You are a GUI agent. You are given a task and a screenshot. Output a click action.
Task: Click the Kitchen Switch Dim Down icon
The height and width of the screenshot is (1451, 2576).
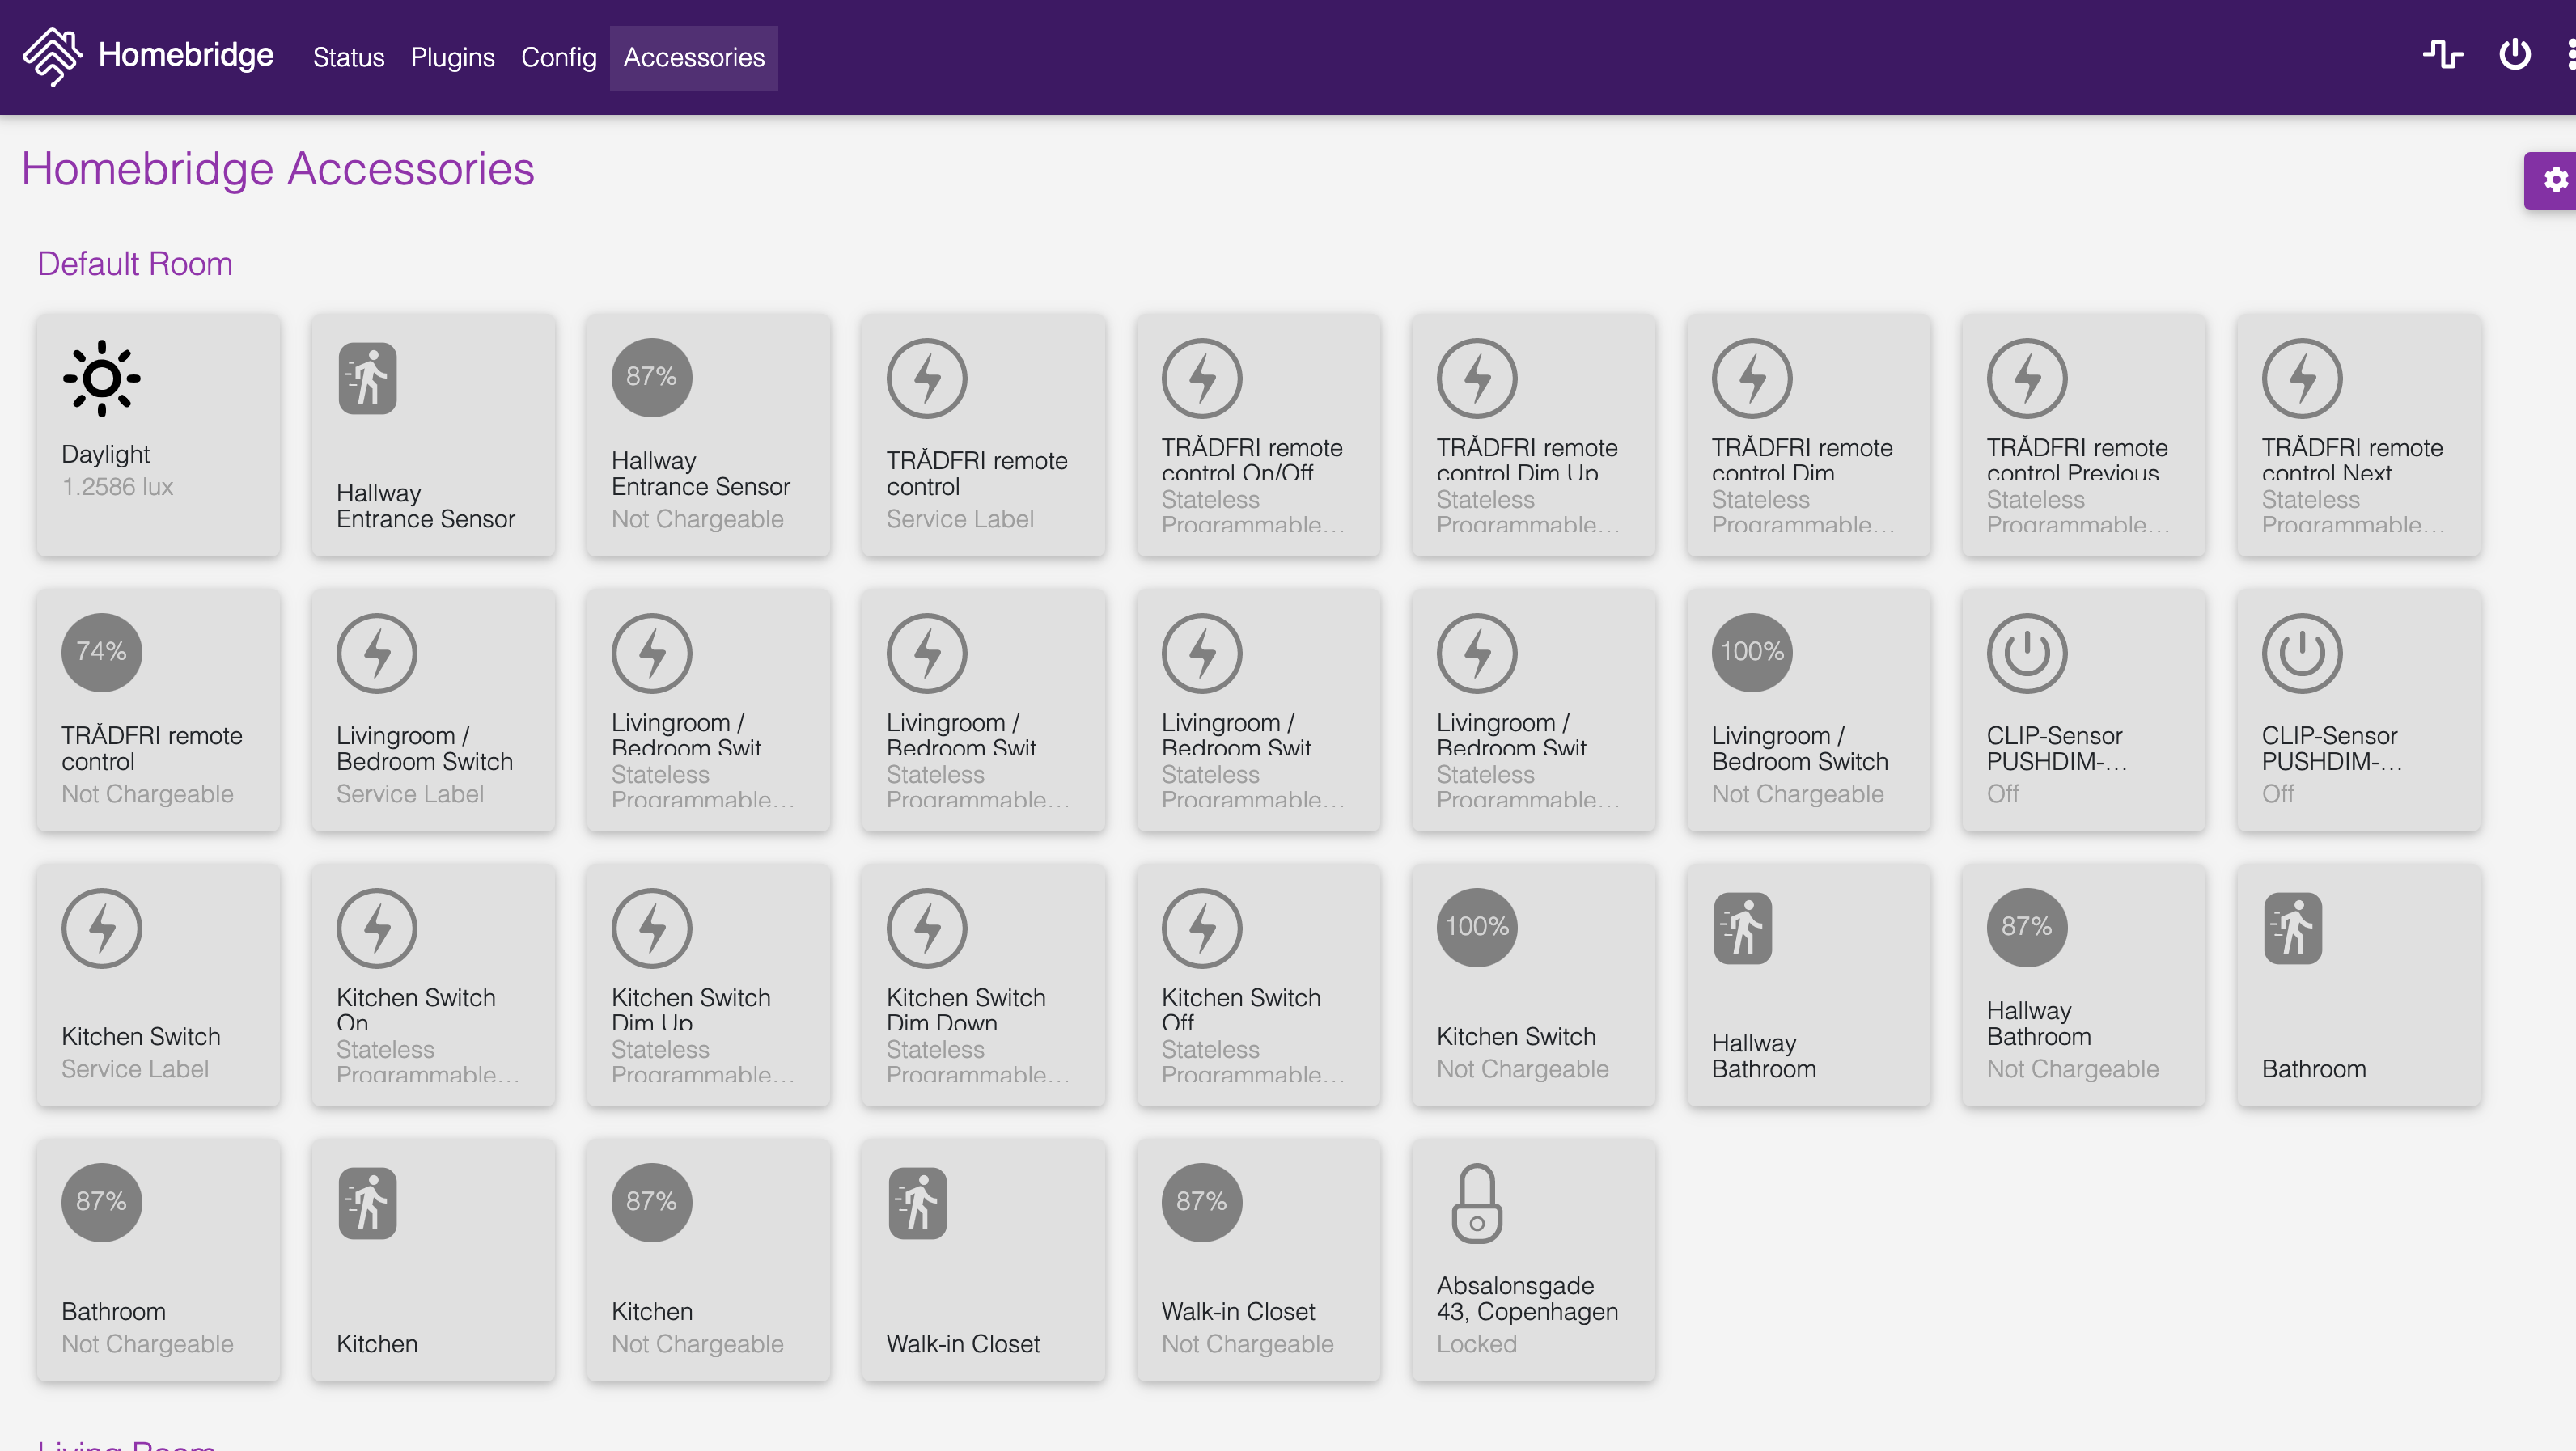[x=926, y=927]
